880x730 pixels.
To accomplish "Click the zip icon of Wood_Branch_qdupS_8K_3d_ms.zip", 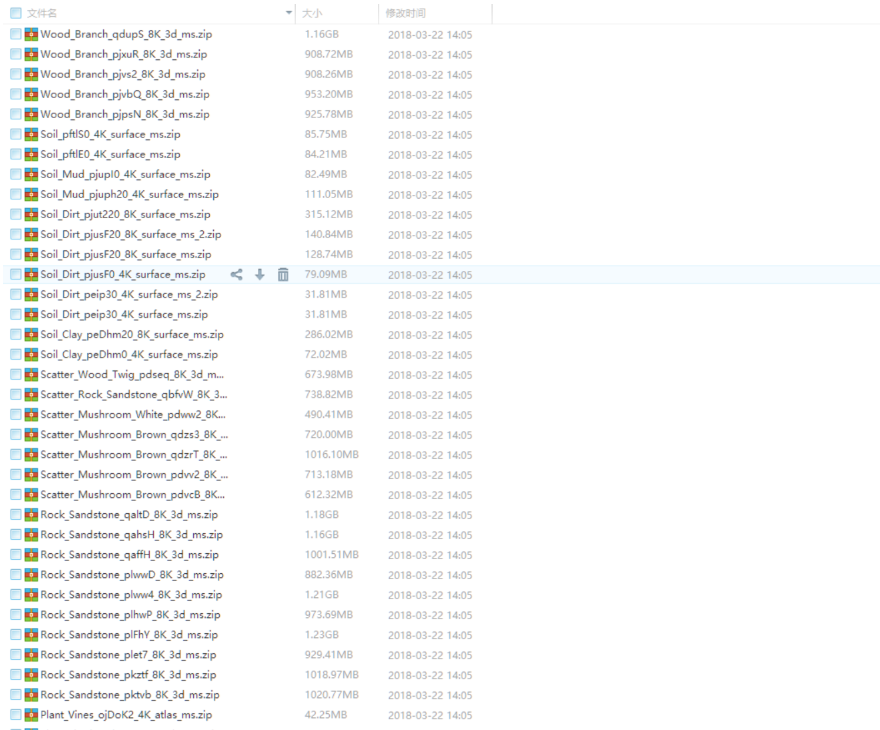I will 31,34.
